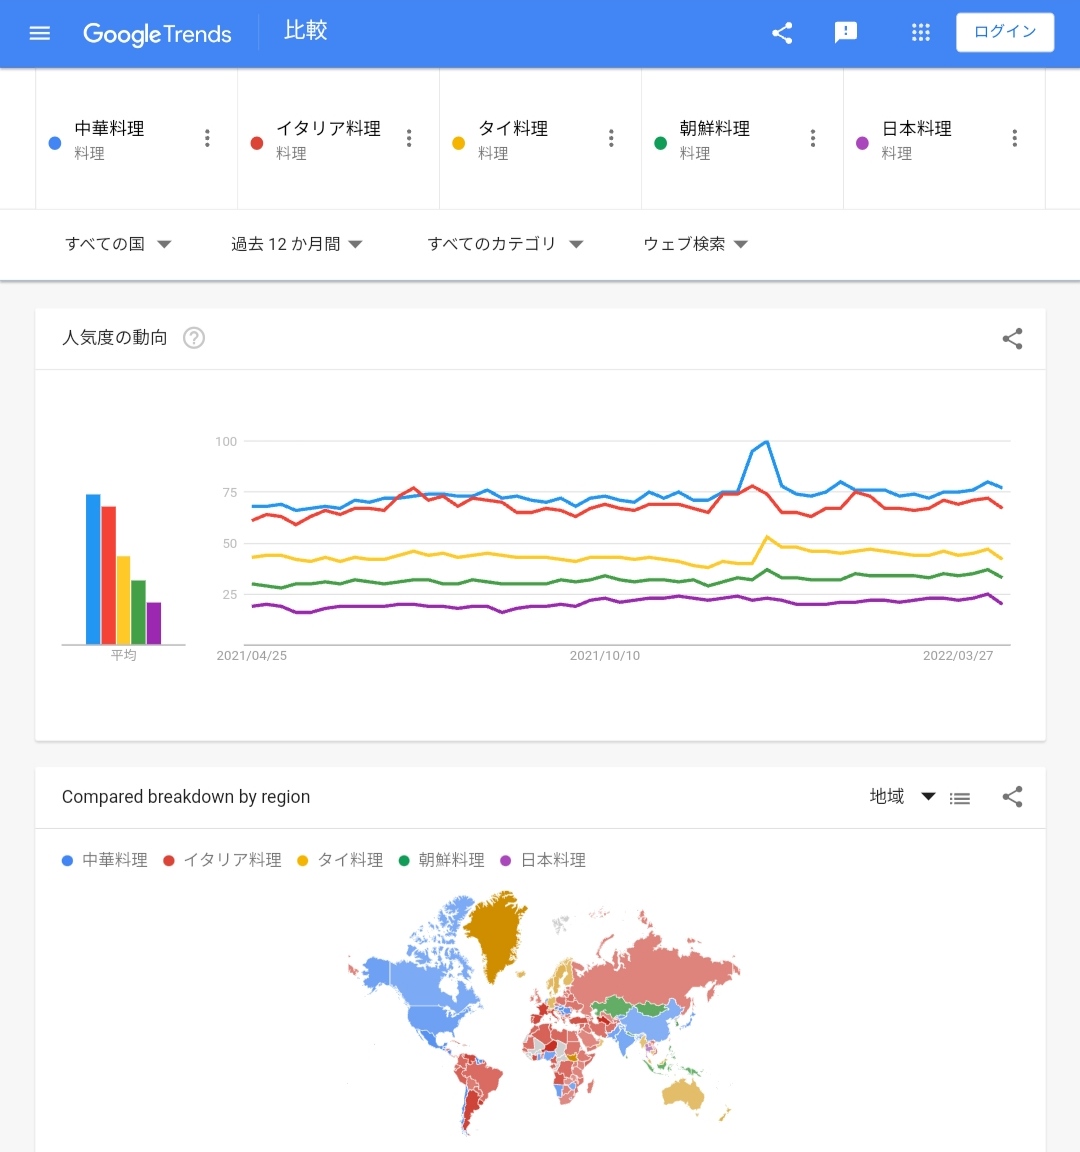Image resolution: width=1080 pixels, height=1152 pixels.
Task: Expand the すべての国 country dropdown
Action: (x=118, y=244)
